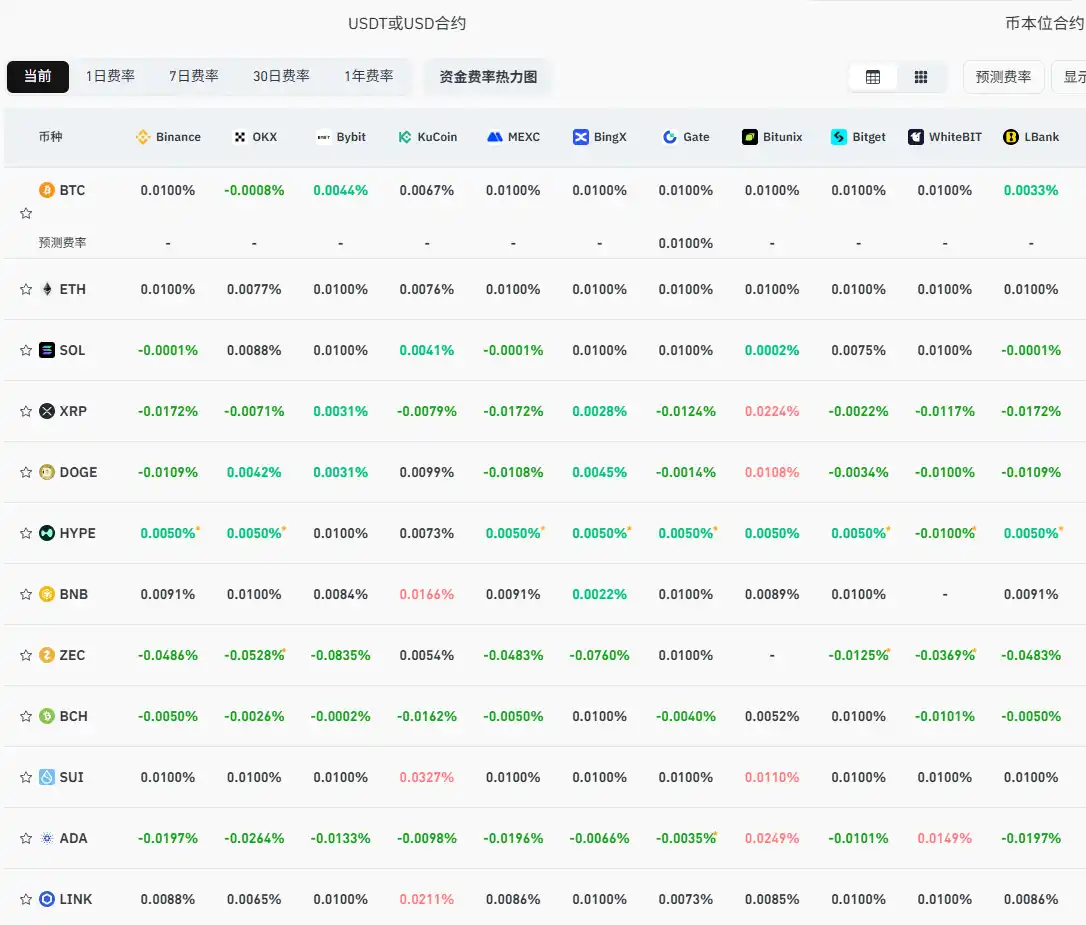The height and width of the screenshot is (925, 1086).
Task: Click the XRP coin icon
Action: tap(46, 411)
